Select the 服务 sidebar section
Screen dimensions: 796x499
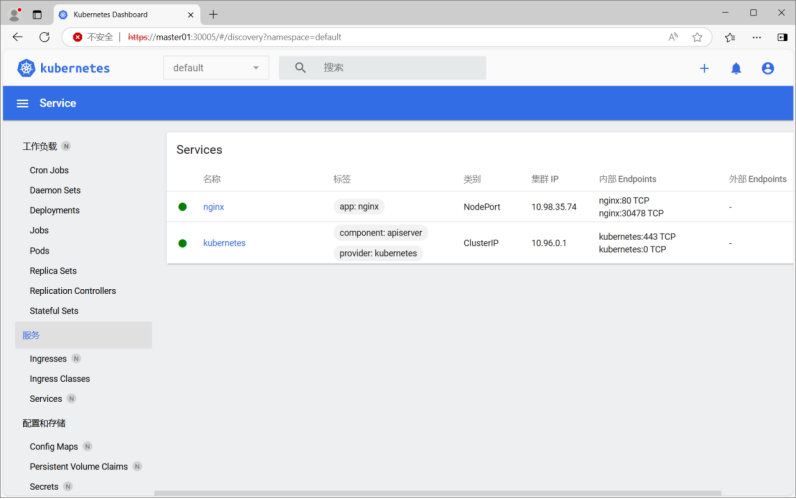(x=83, y=335)
